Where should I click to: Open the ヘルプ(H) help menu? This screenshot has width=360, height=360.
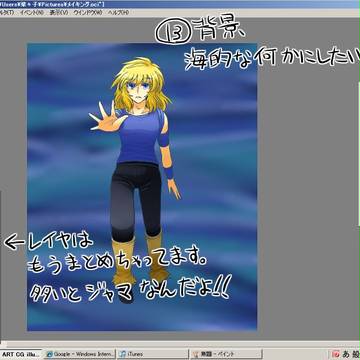click(118, 12)
